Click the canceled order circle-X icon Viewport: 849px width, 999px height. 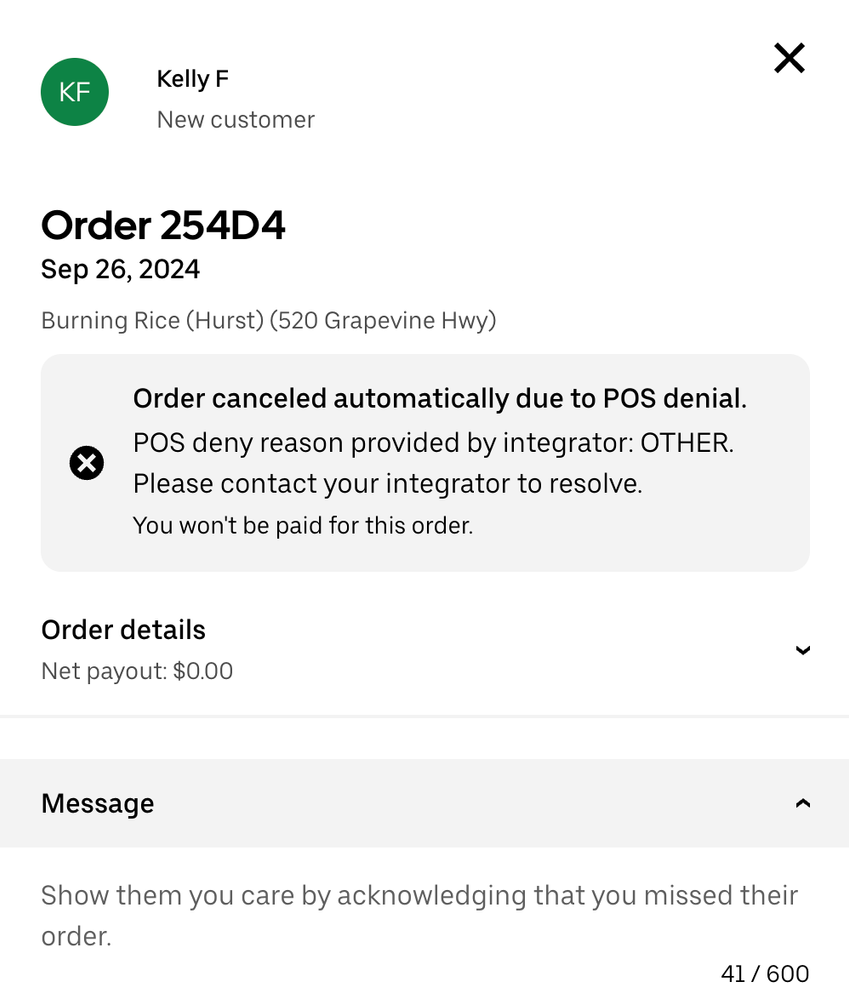pos(87,463)
